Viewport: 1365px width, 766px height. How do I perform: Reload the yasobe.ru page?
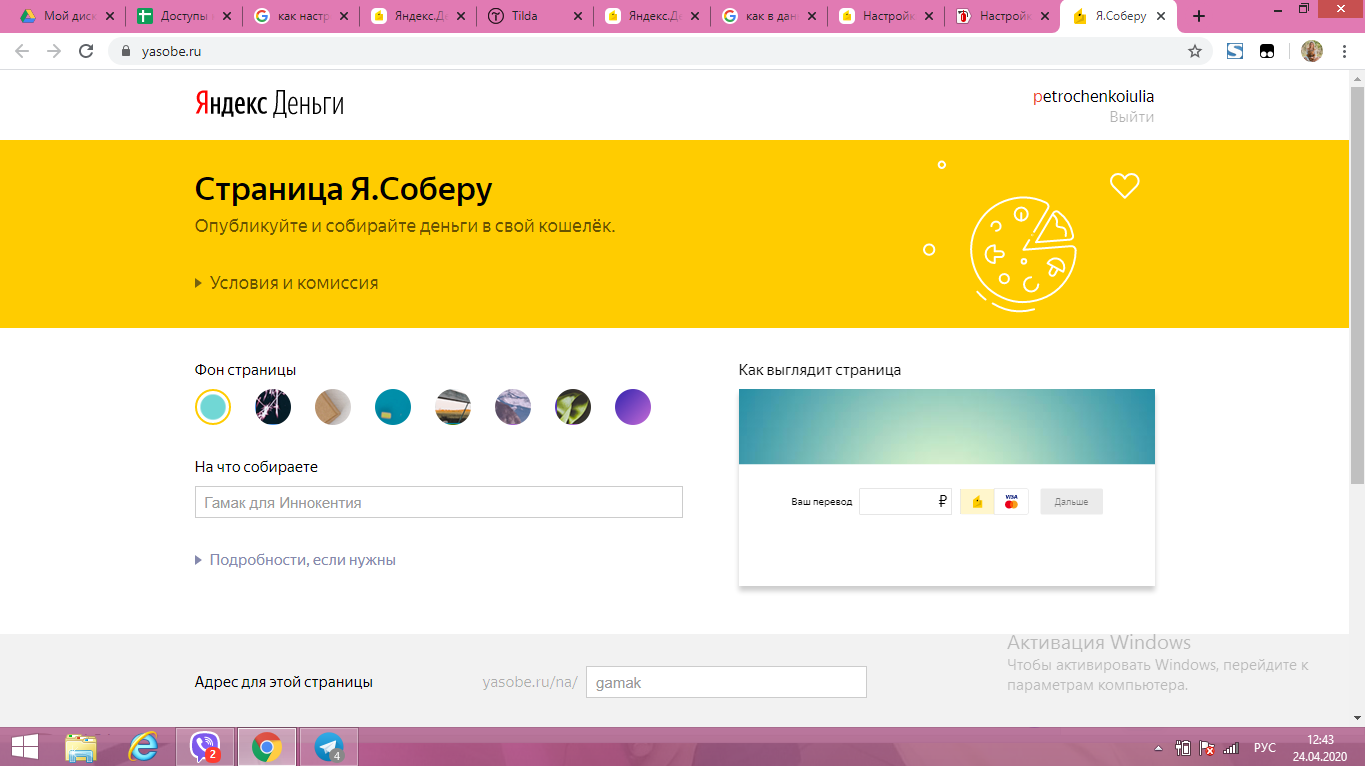pos(87,51)
